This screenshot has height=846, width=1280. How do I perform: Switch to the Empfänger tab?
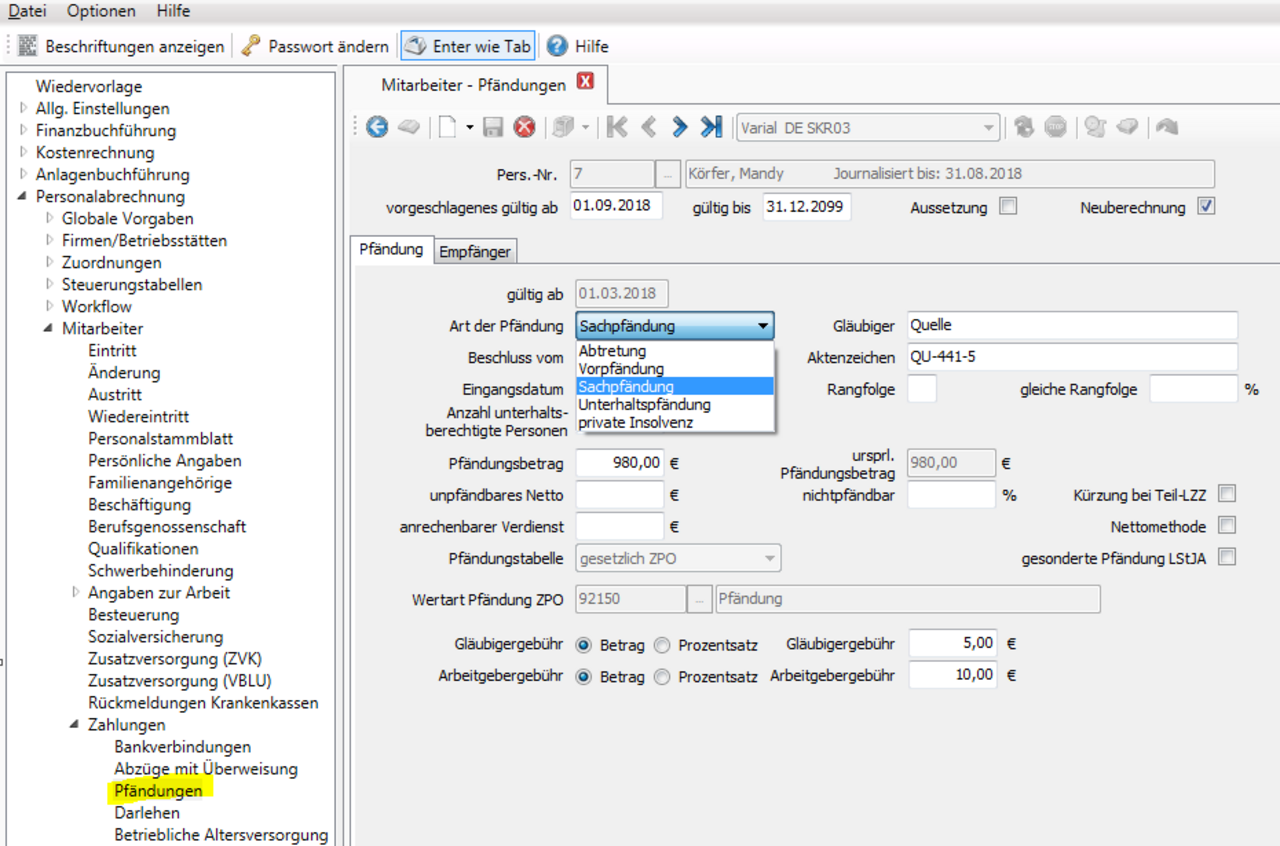point(475,252)
